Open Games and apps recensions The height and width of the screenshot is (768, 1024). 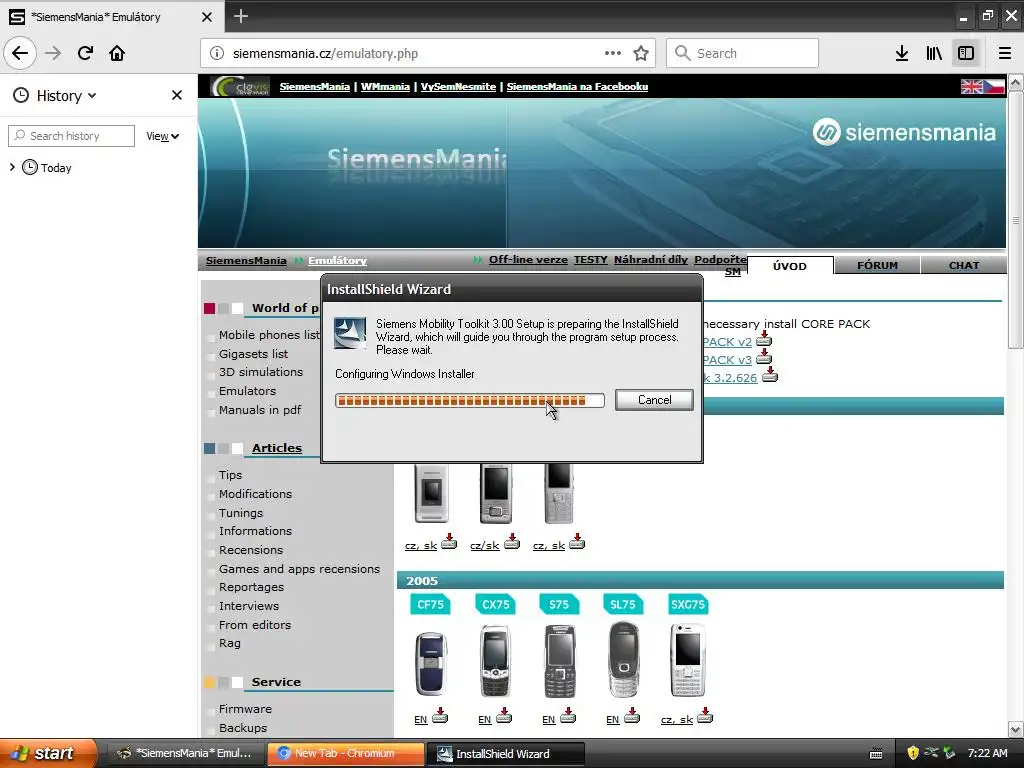tap(299, 569)
